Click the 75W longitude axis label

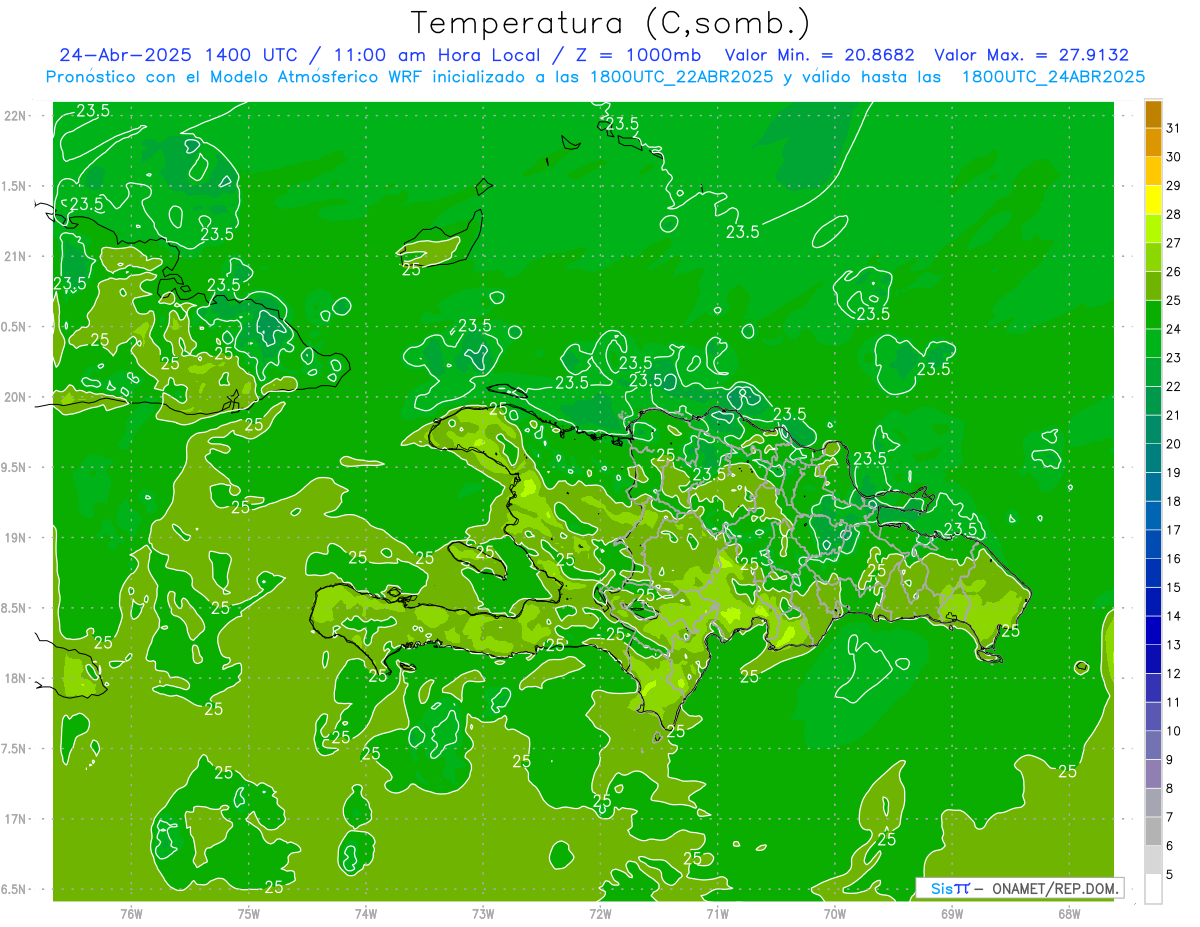pyautogui.click(x=249, y=914)
